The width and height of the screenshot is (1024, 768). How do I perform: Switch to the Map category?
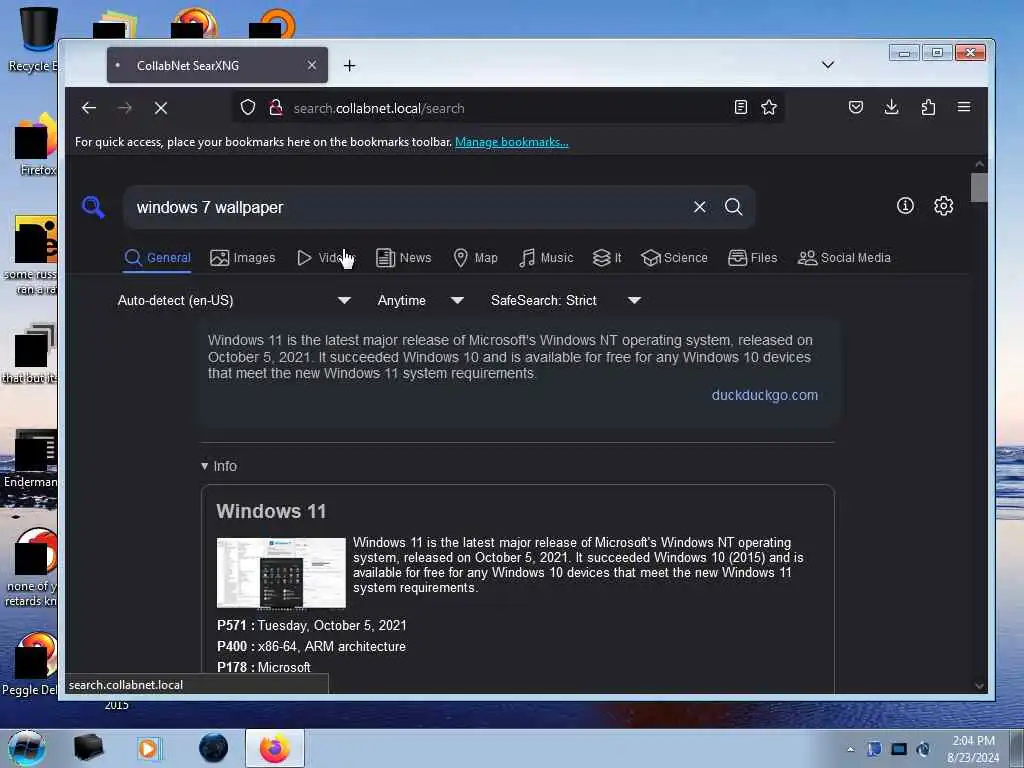point(475,258)
